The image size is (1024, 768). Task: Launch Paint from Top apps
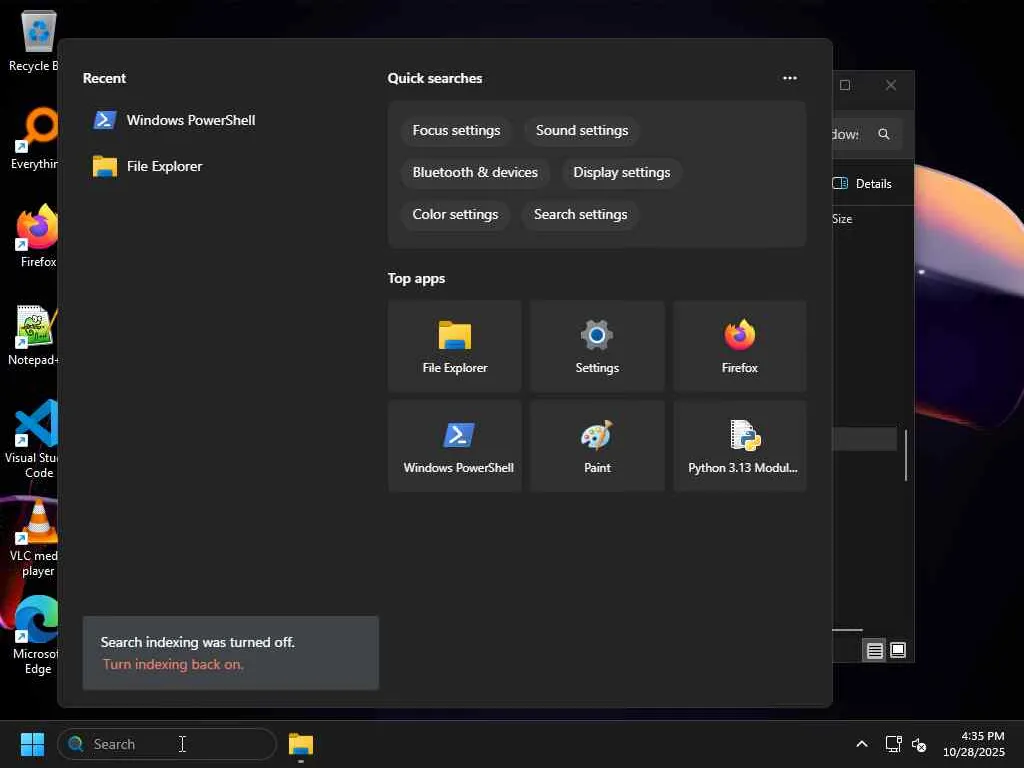click(x=597, y=446)
